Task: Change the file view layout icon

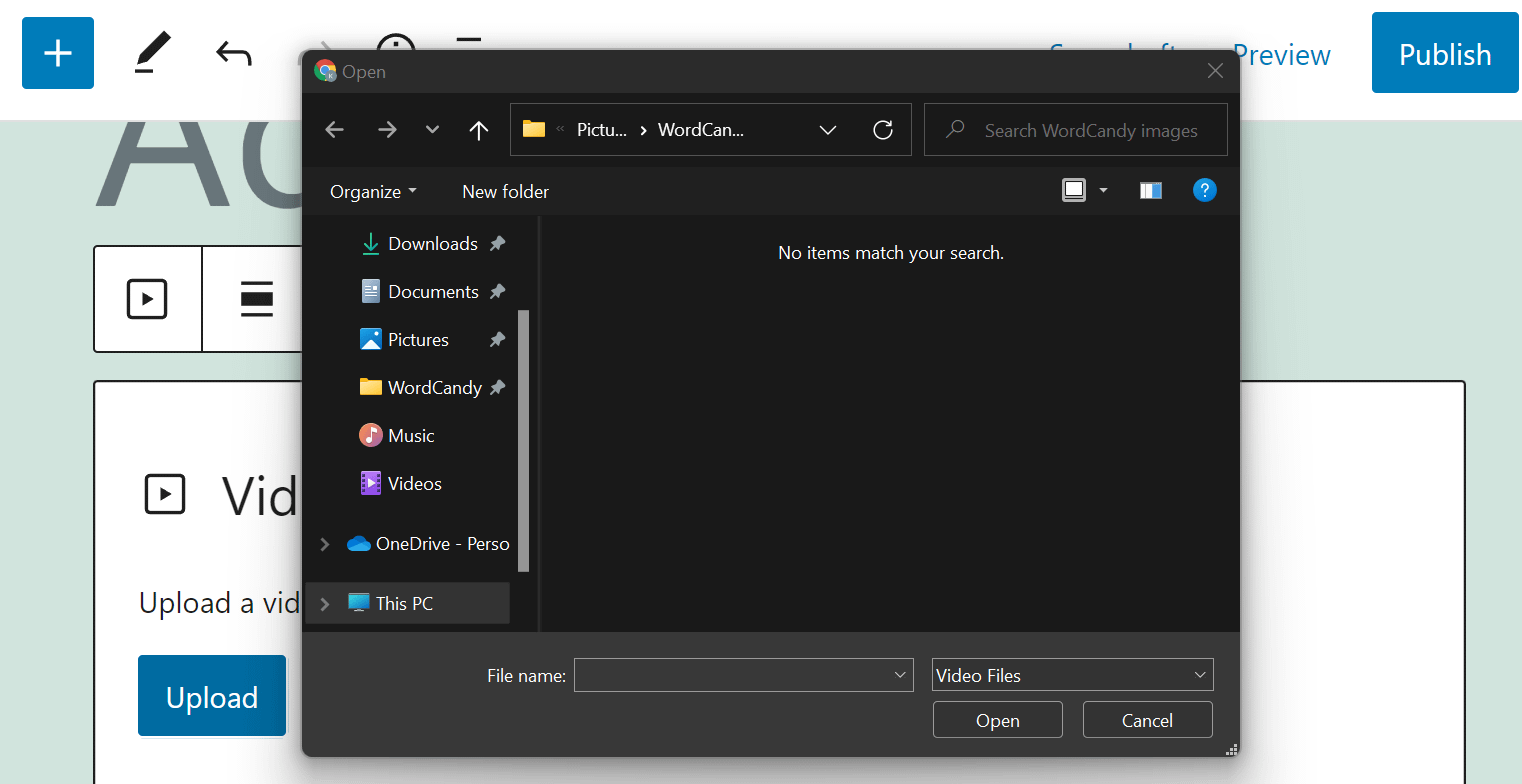Action: [x=1075, y=190]
